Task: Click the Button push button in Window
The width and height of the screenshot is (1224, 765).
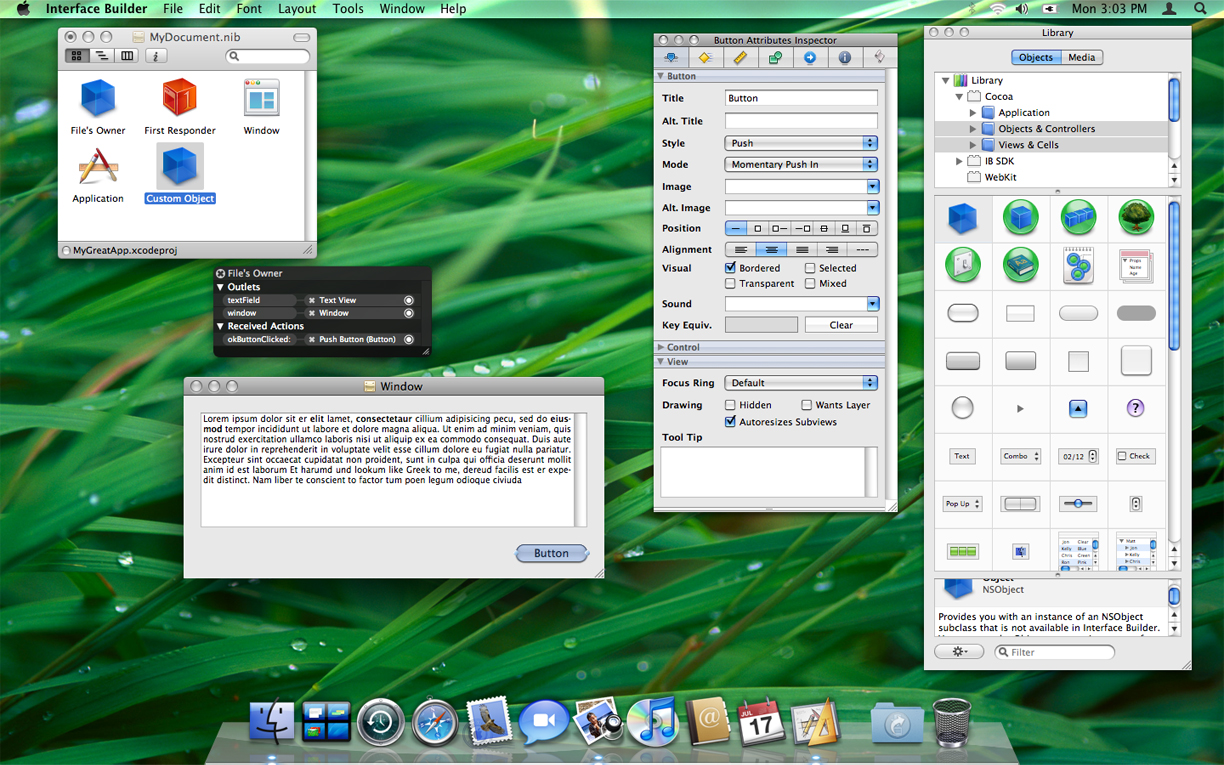Action: [552, 553]
